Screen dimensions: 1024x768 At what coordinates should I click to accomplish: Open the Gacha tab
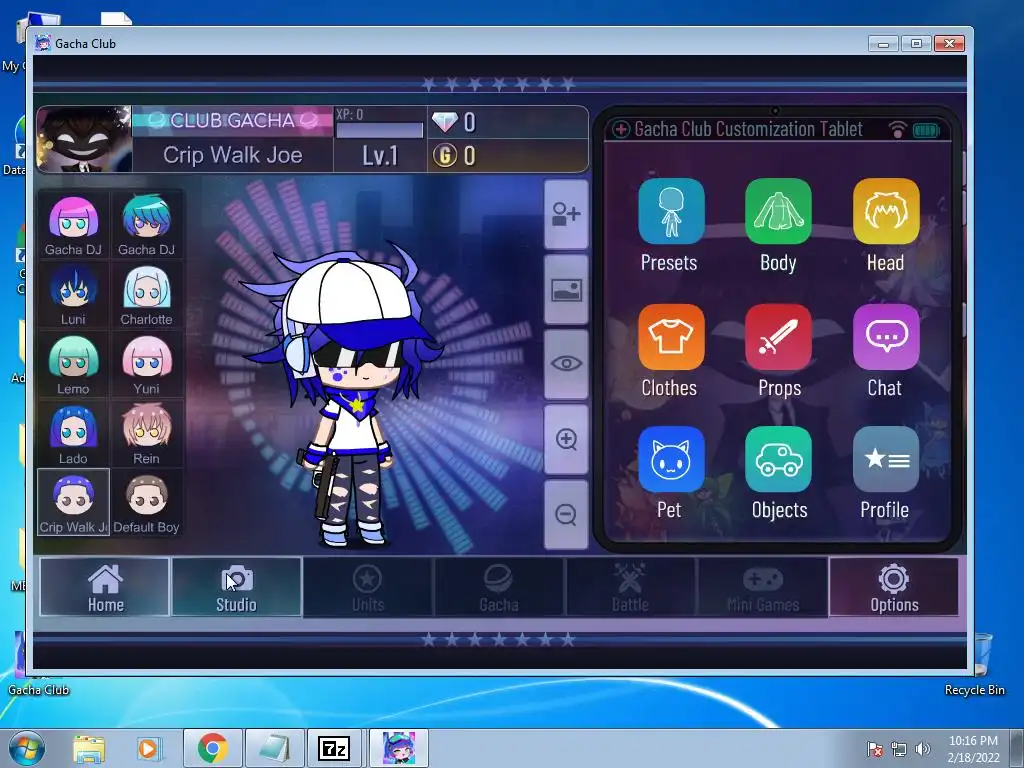pyautogui.click(x=499, y=586)
